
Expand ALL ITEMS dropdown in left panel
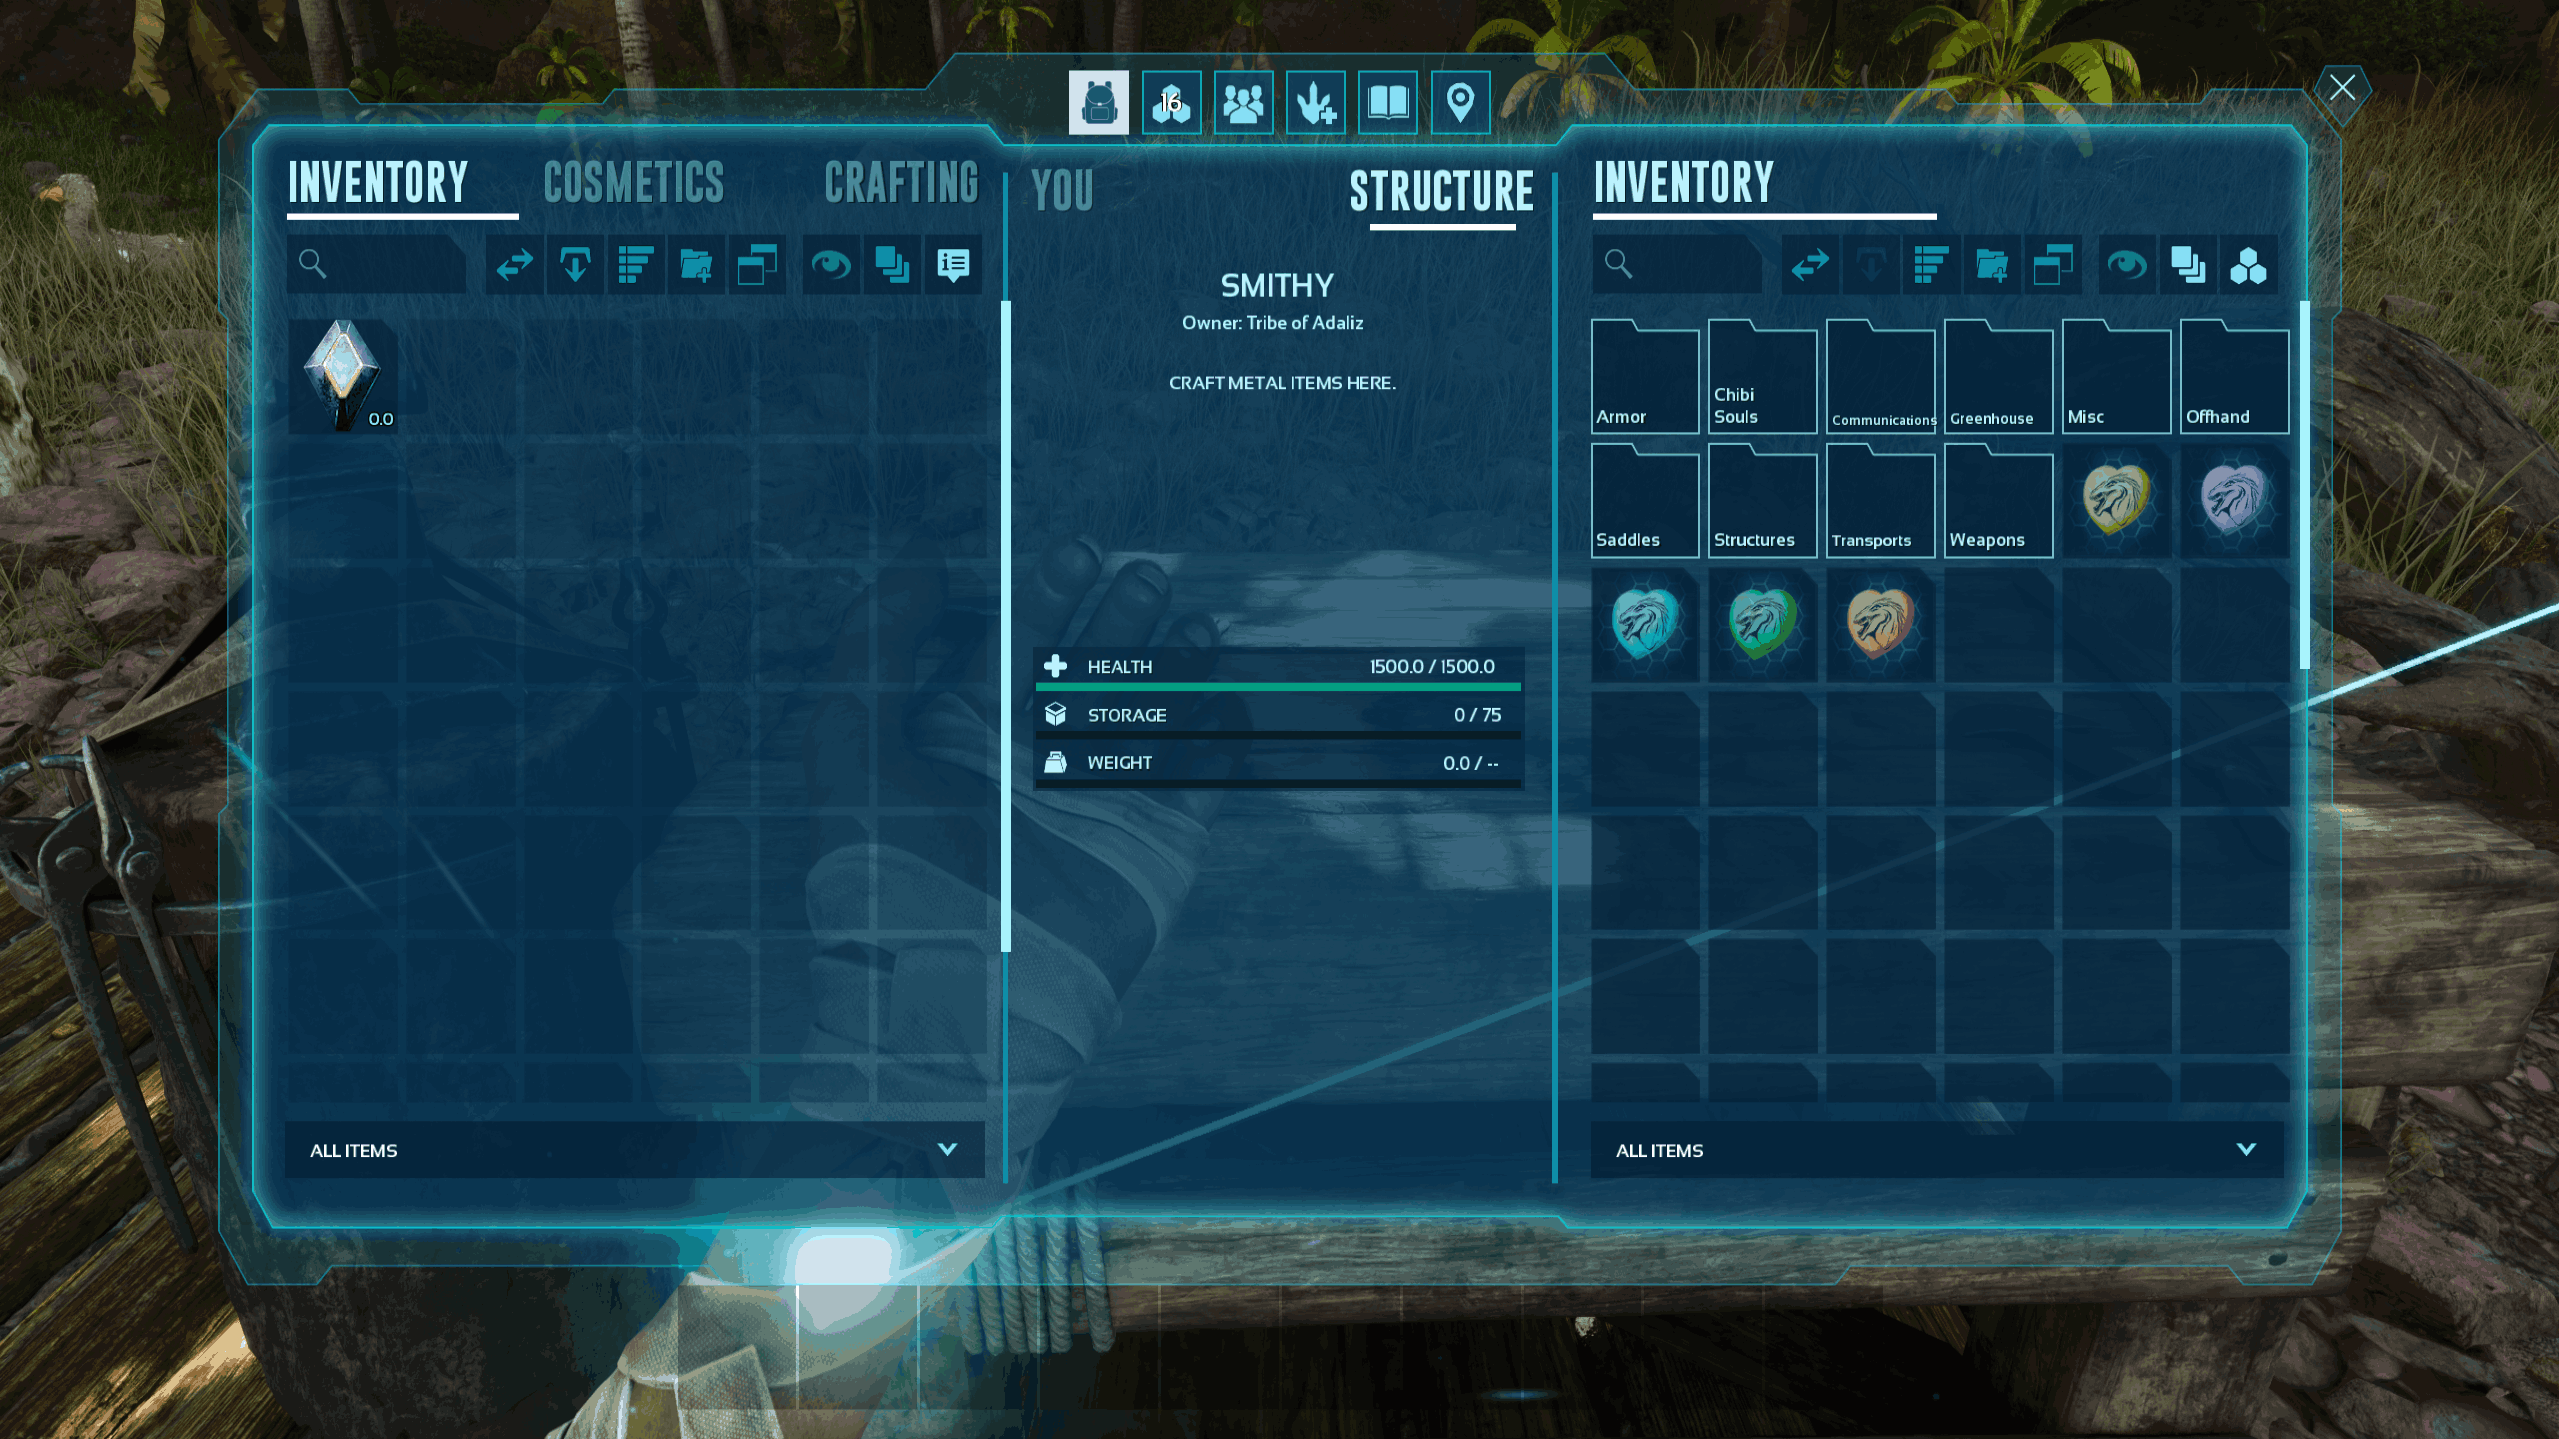[x=947, y=1149]
